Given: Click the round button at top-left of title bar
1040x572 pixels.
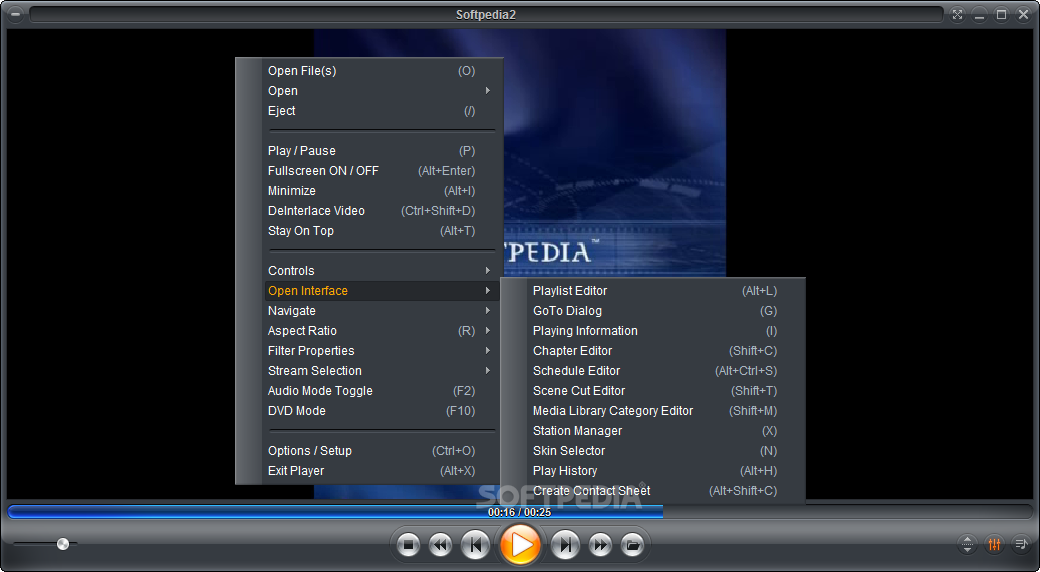Looking at the screenshot, I should [x=15, y=14].
